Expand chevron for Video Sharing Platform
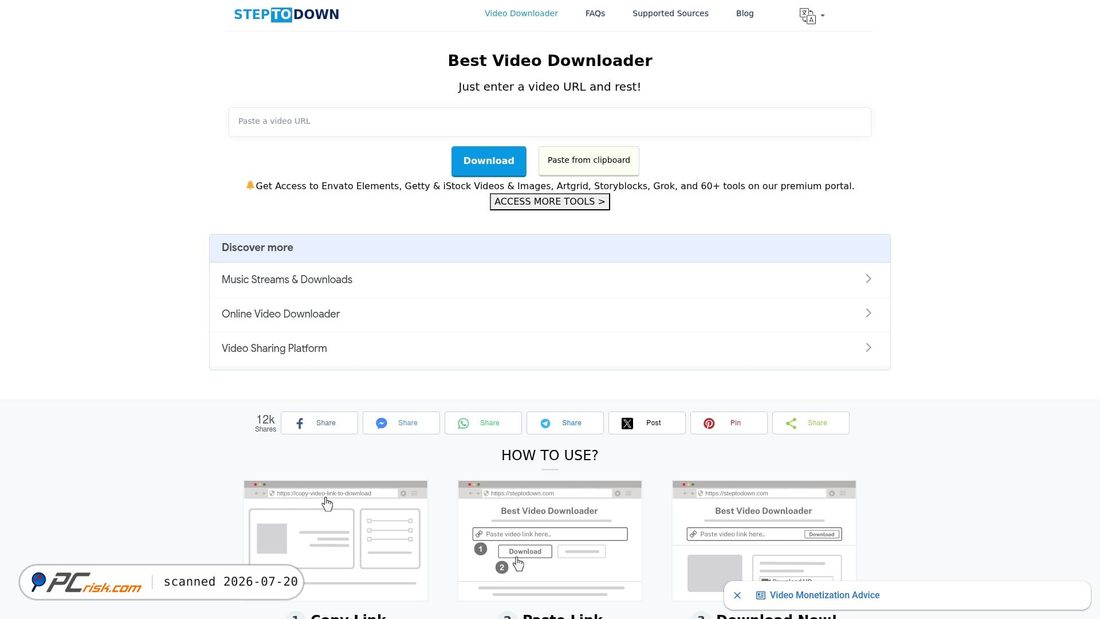Image resolution: width=1100 pixels, height=619 pixels. click(x=868, y=347)
